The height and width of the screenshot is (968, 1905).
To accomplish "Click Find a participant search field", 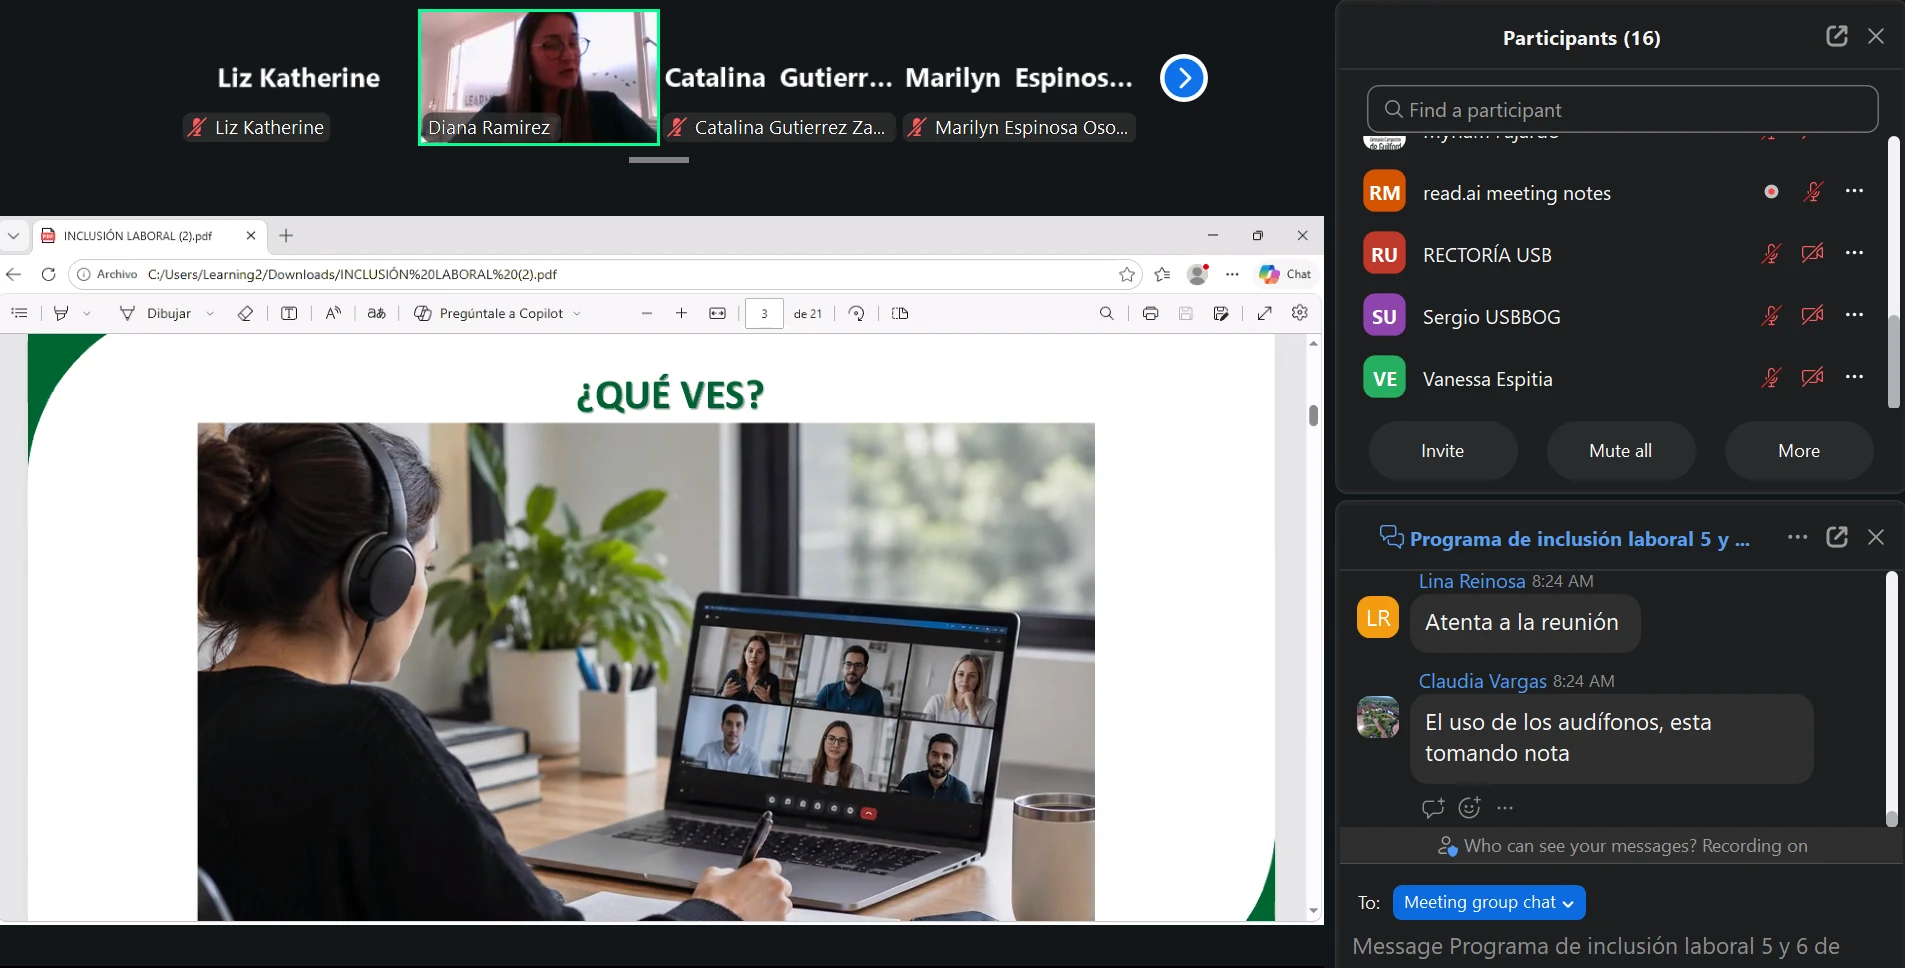I will coord(1622,109).
